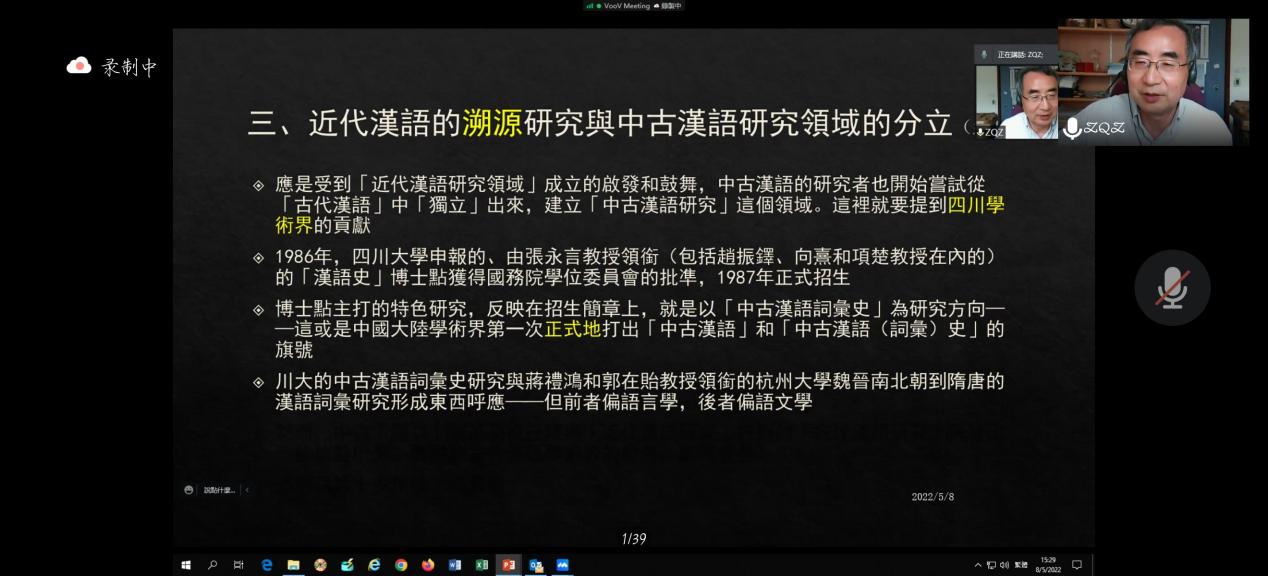Launch Google Chrome from the taskbar
This screenshot has height=576, width=1268.
coord(401,565)
